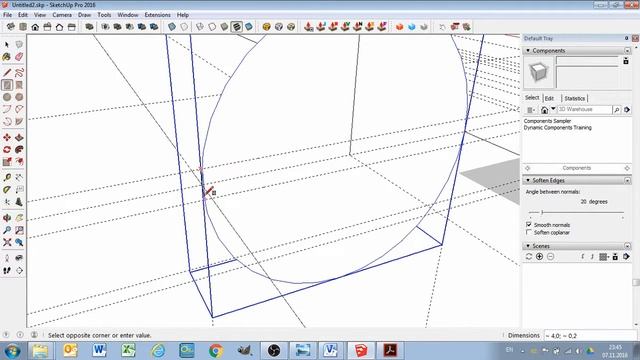
Task: Open the Window menu
Action: (x=128, y=15)
